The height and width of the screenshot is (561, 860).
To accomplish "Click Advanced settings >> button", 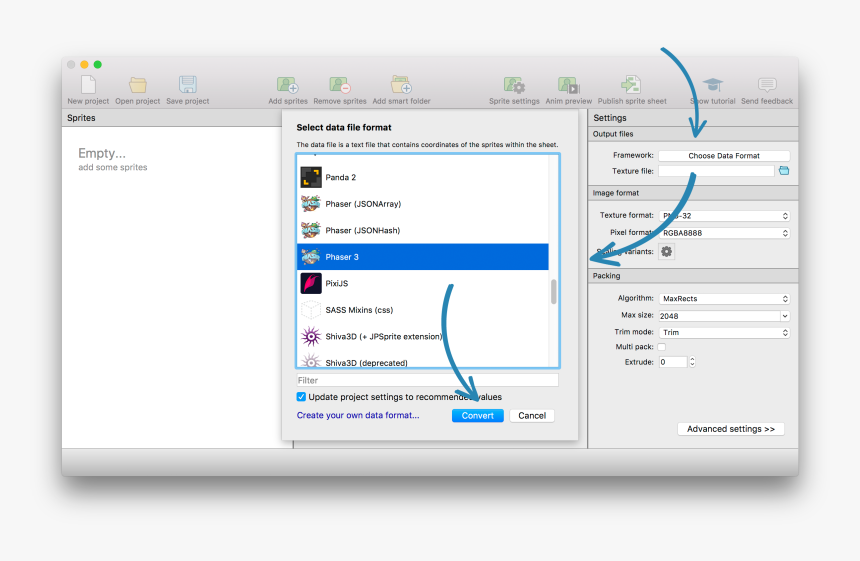I will 731,429.
